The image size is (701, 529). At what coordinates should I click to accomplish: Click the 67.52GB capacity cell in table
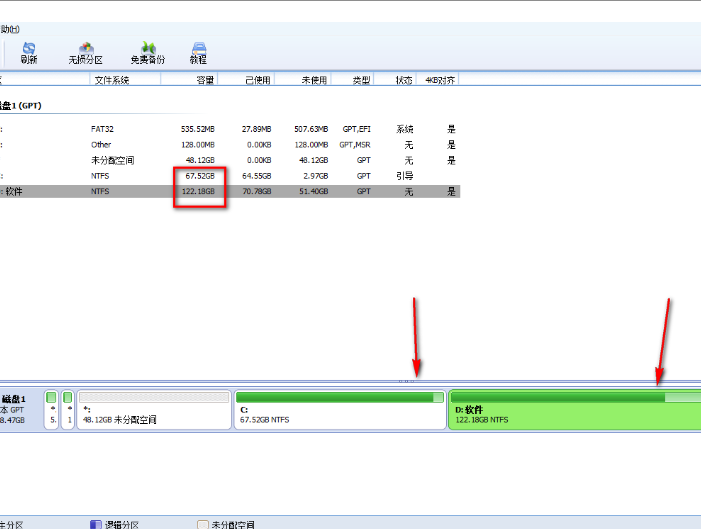(200, 176)
